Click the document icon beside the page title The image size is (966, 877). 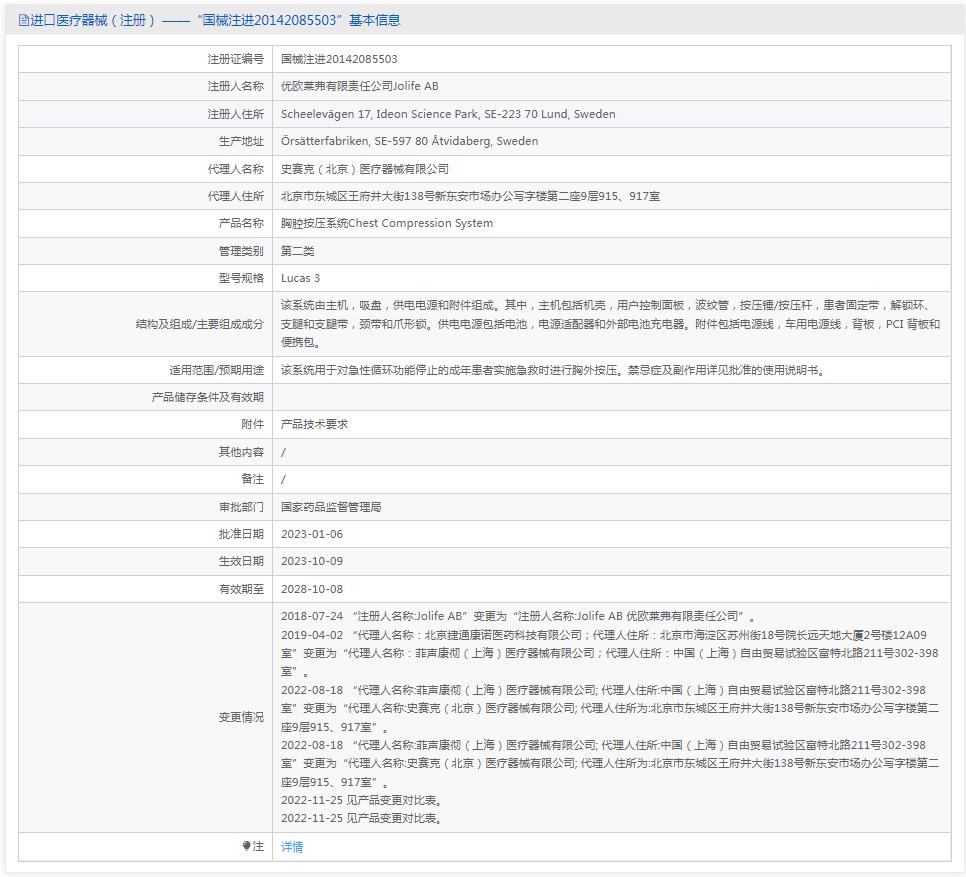(23, 20)
